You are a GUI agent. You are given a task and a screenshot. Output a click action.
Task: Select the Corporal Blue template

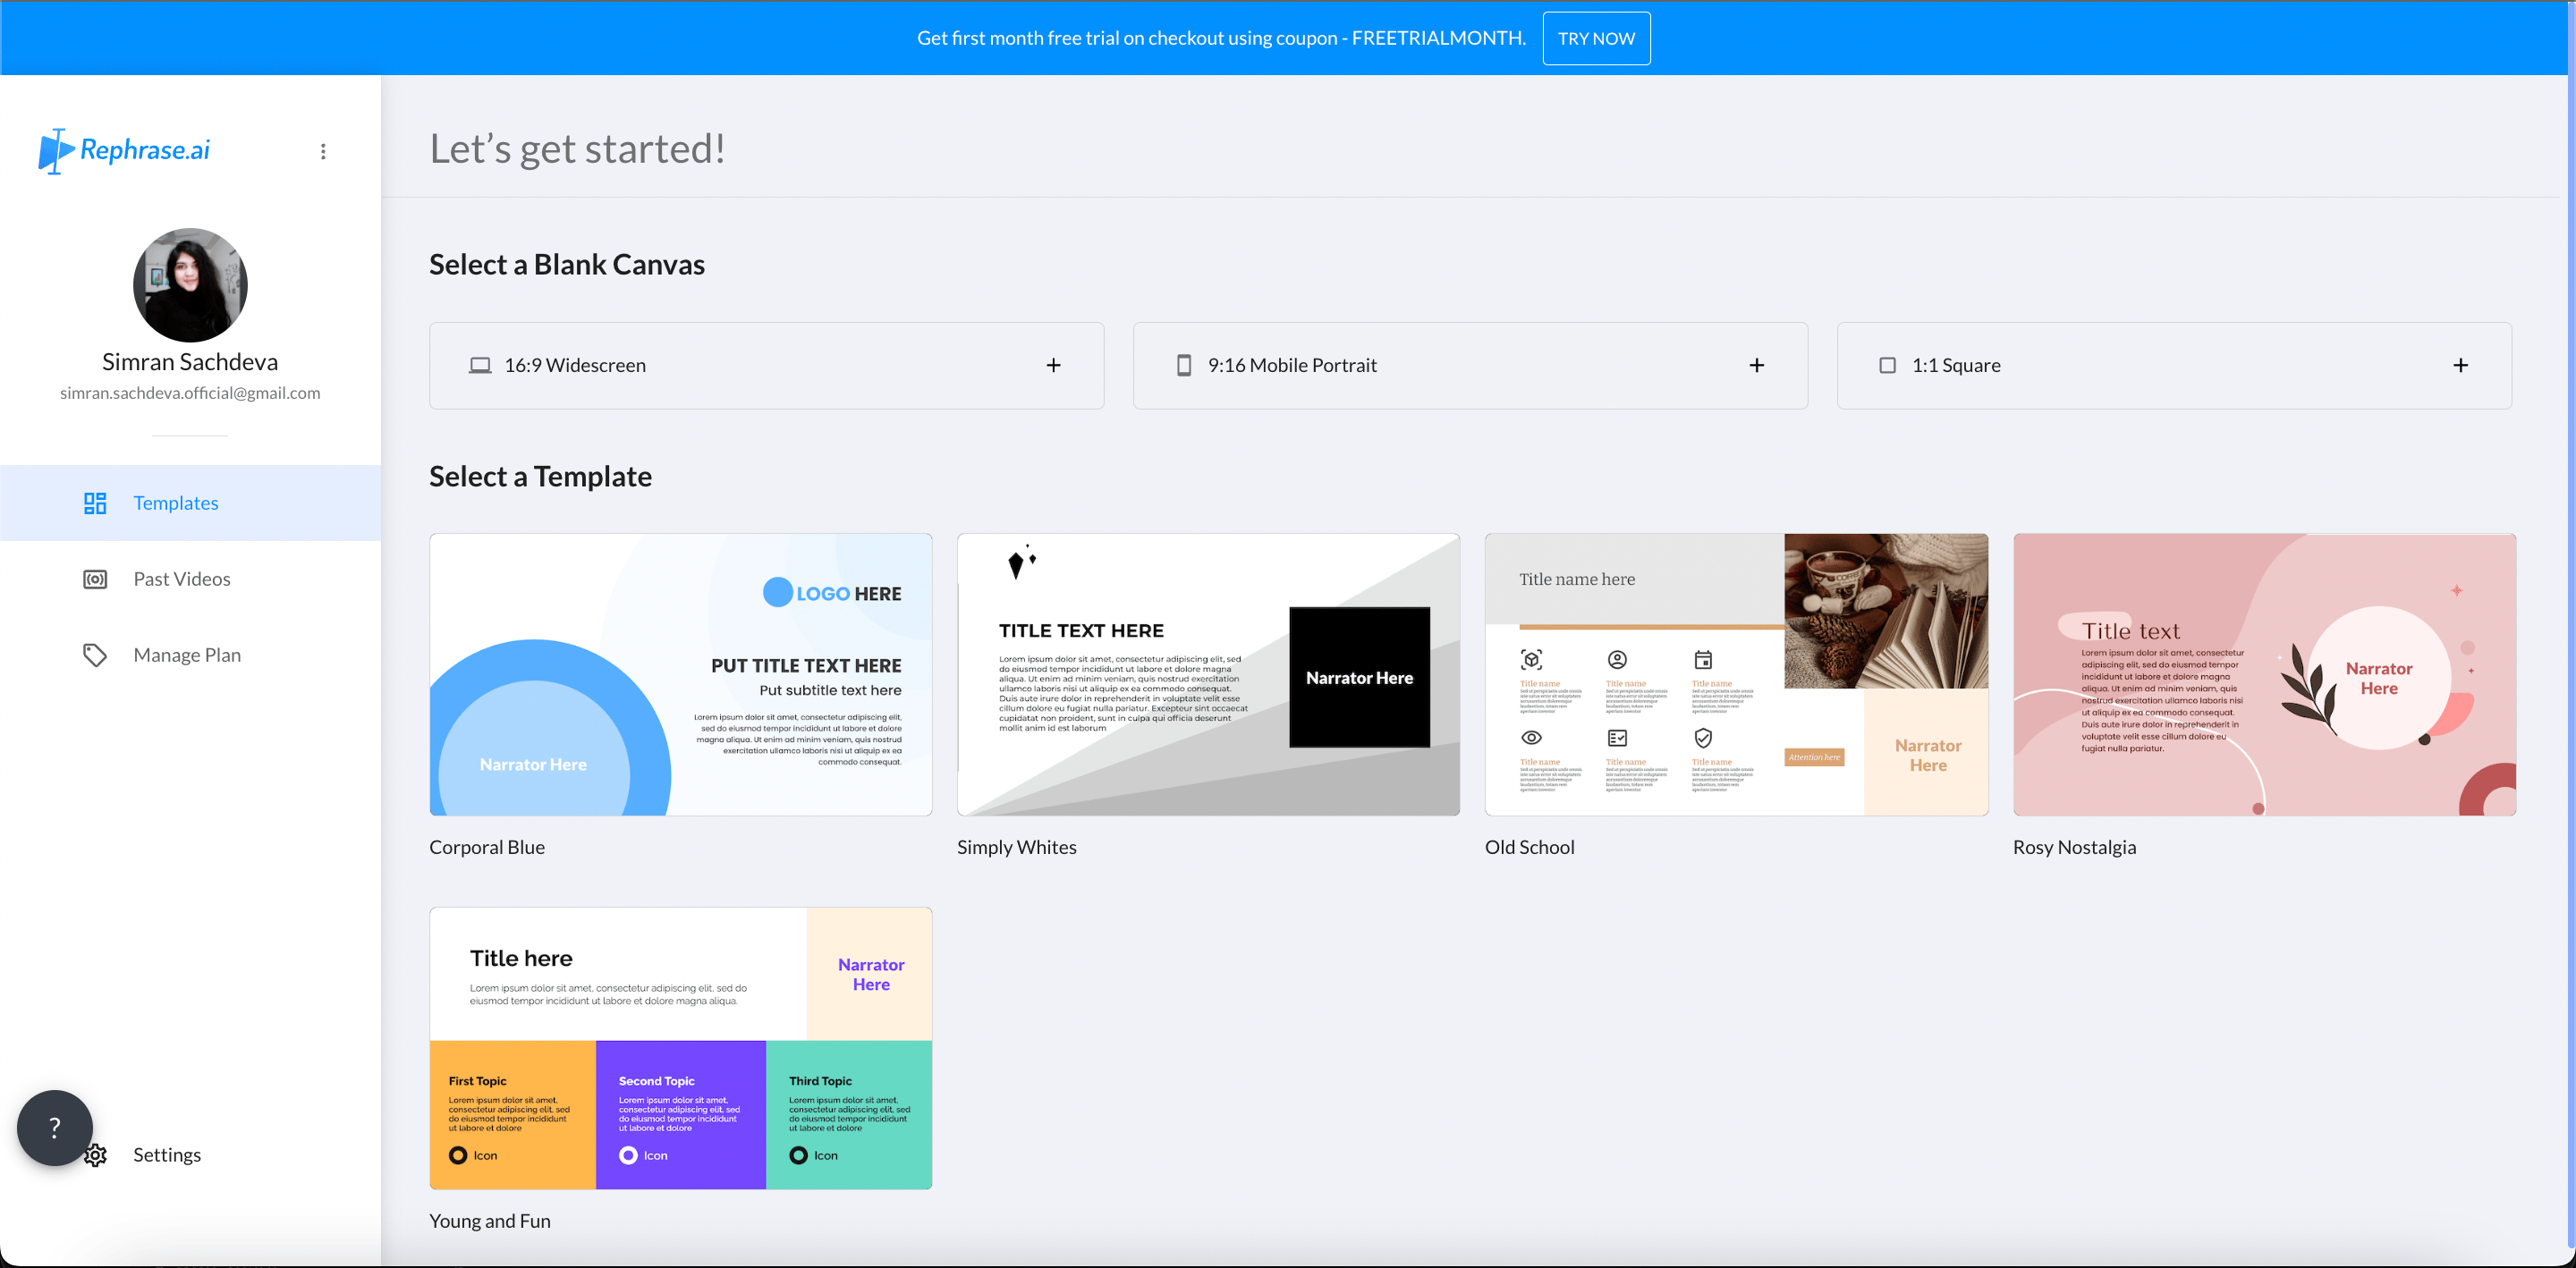pyautogui.click(x=680, y=674)
